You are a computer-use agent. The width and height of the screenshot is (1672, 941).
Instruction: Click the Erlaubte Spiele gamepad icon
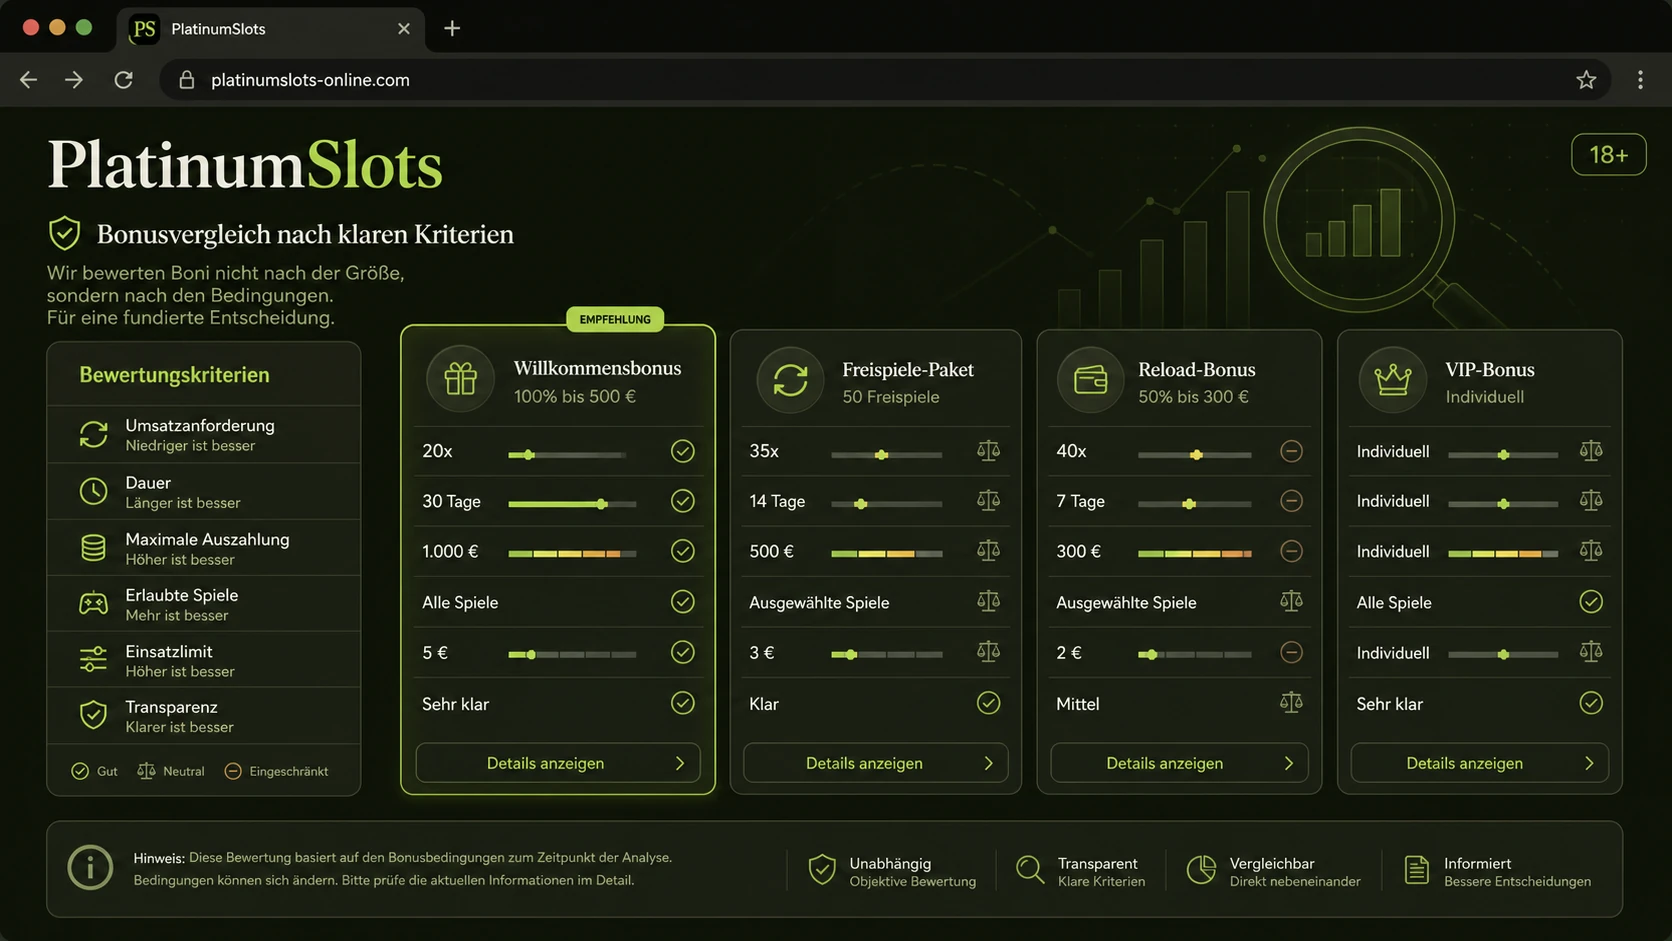[93, 603]
